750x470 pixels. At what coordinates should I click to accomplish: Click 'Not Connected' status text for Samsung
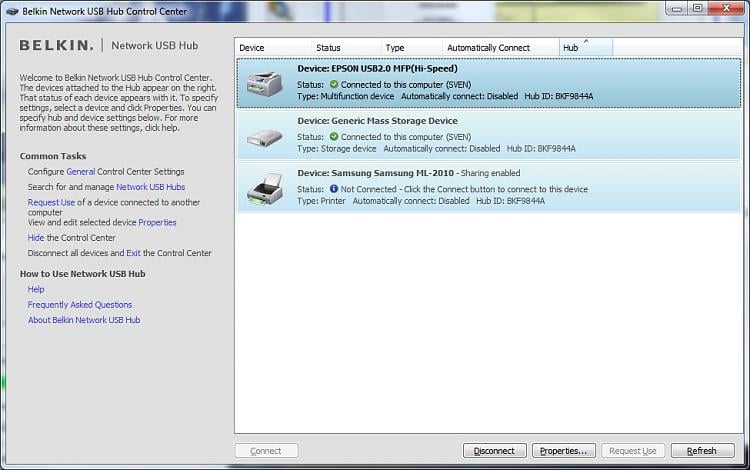click(x=368, y=189)
